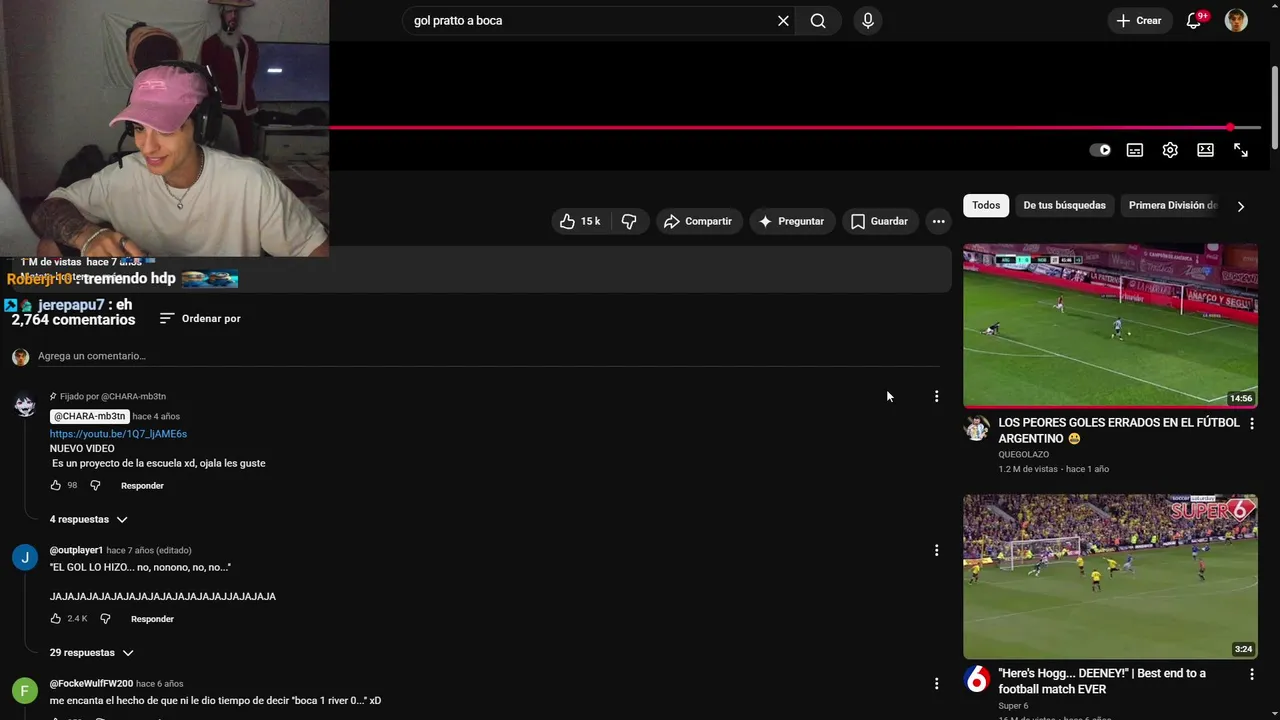1280x720 pixels.
Task: Expand the 29 respuestas thread
Action: pos(92,652)
